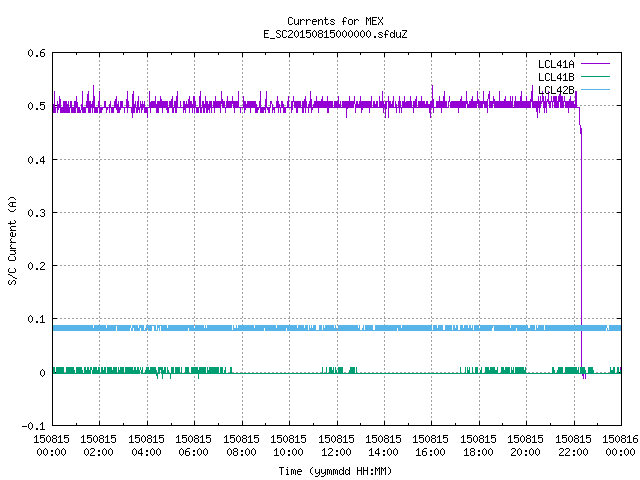
Task: Click the 150815 10:00 x-axis tick label
Action: coord(289,445)
